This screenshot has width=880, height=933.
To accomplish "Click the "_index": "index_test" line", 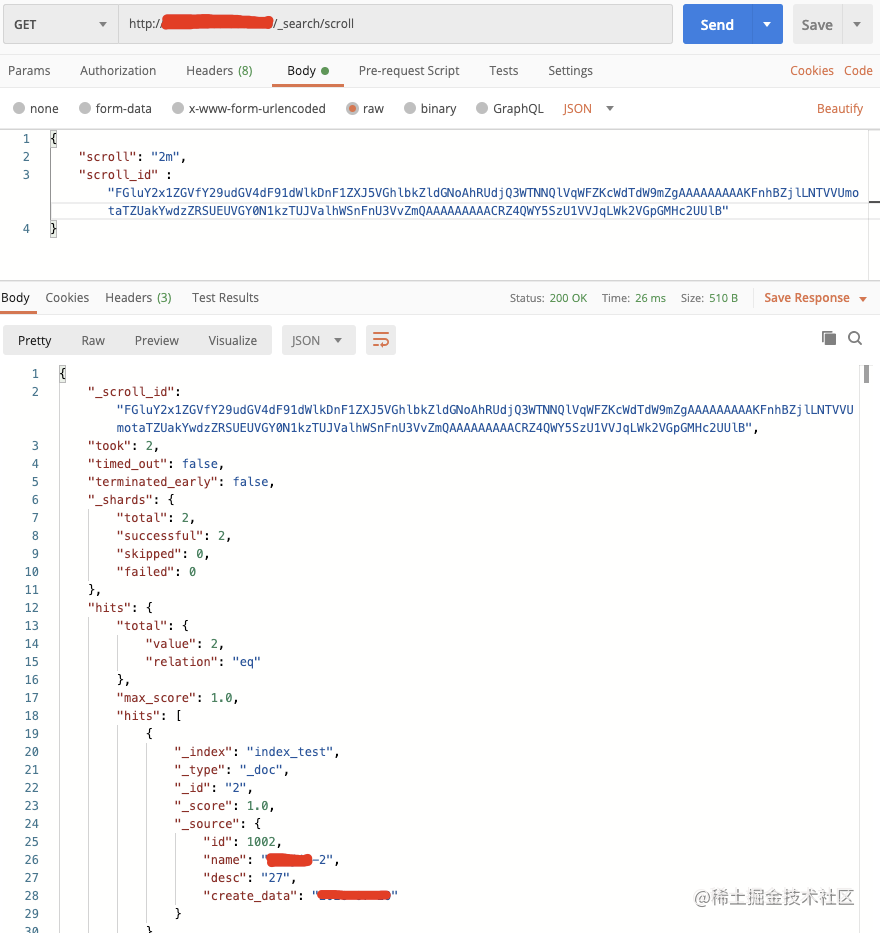I will 257,752.
